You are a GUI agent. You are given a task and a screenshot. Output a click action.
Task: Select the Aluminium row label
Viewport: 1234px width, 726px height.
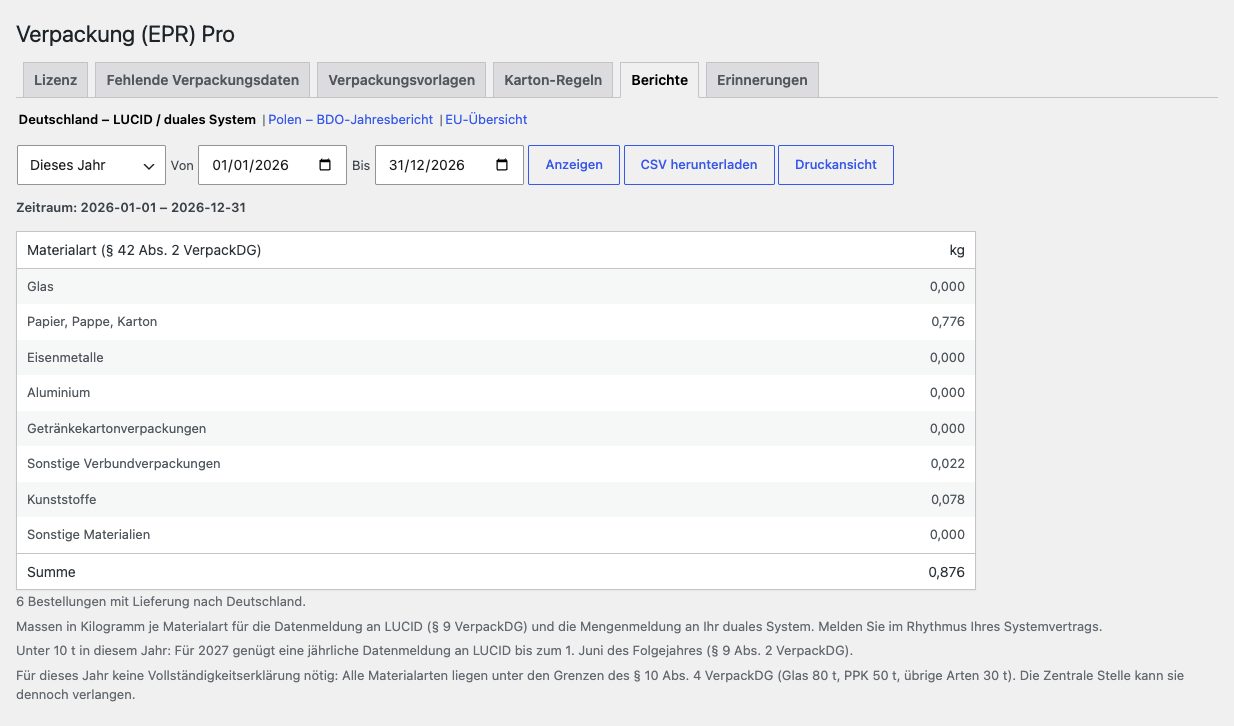(59, 393)
